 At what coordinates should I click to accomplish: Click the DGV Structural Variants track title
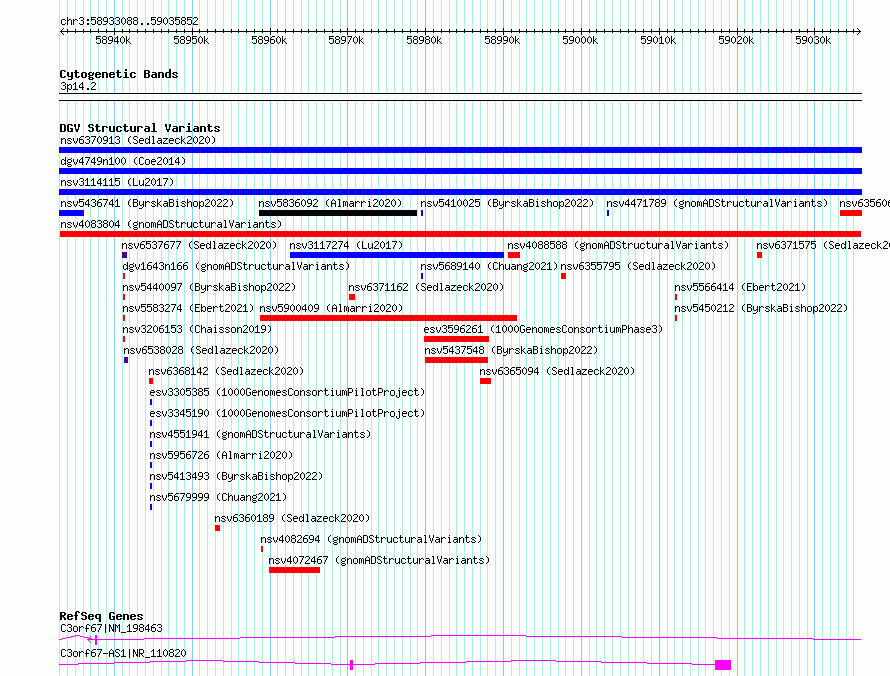(140, 128)
